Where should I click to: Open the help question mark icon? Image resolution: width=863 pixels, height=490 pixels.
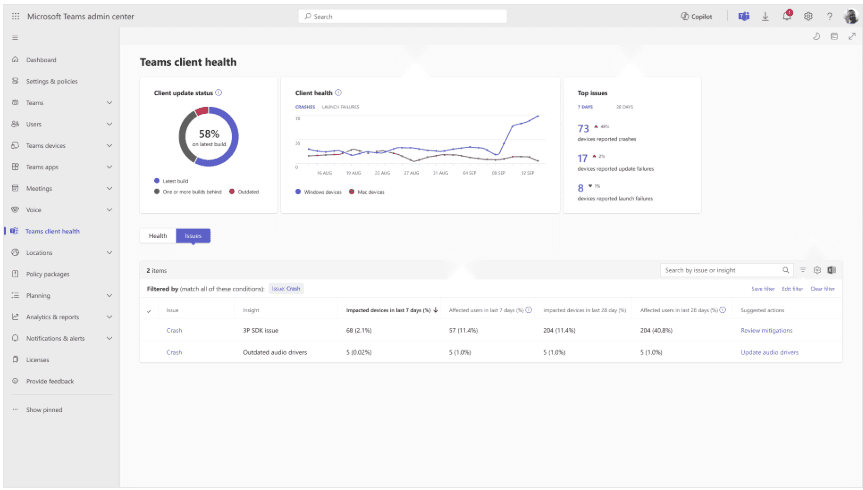(x=829, y=17)
